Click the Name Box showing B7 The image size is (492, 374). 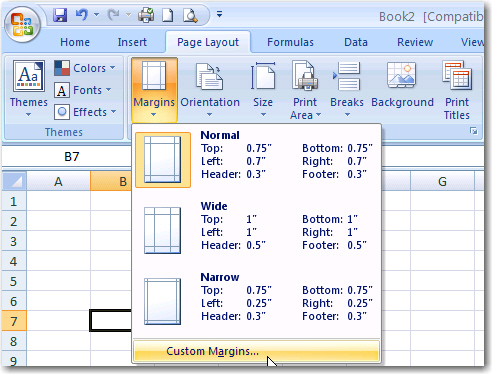(67, 156)
